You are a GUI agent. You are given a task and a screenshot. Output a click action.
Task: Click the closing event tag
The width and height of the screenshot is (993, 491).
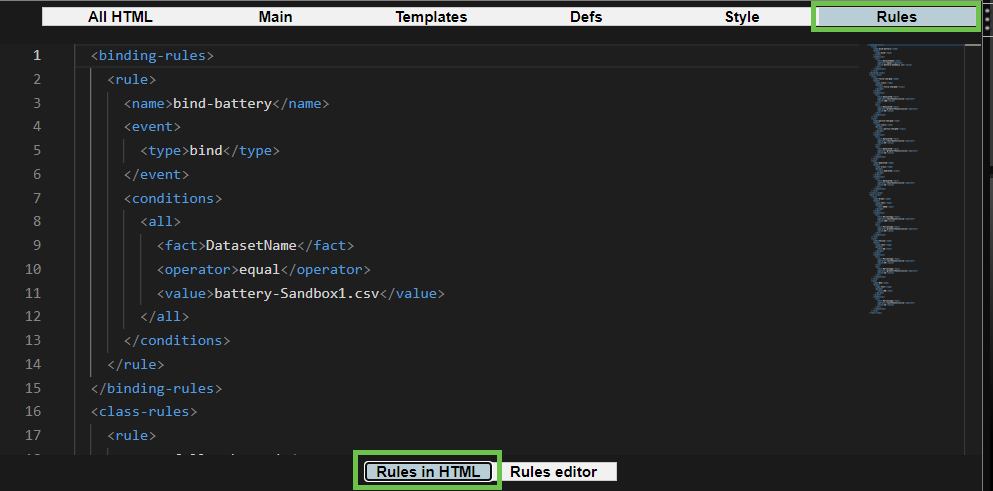click(156, 174)
